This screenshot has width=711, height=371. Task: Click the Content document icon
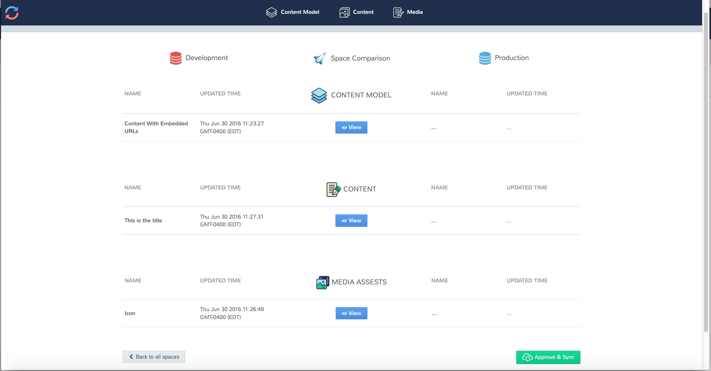click(x=333, y=189)
